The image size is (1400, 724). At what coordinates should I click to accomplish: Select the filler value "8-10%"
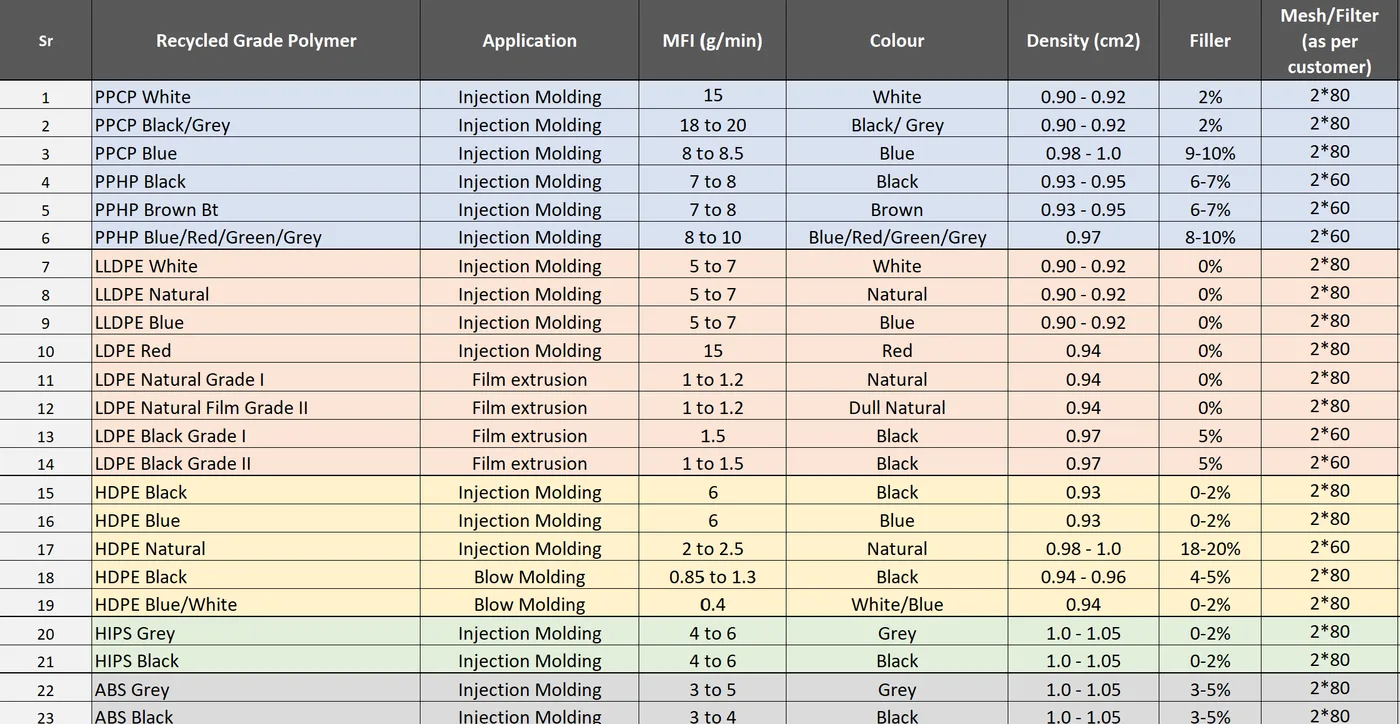pos(1210,238)
